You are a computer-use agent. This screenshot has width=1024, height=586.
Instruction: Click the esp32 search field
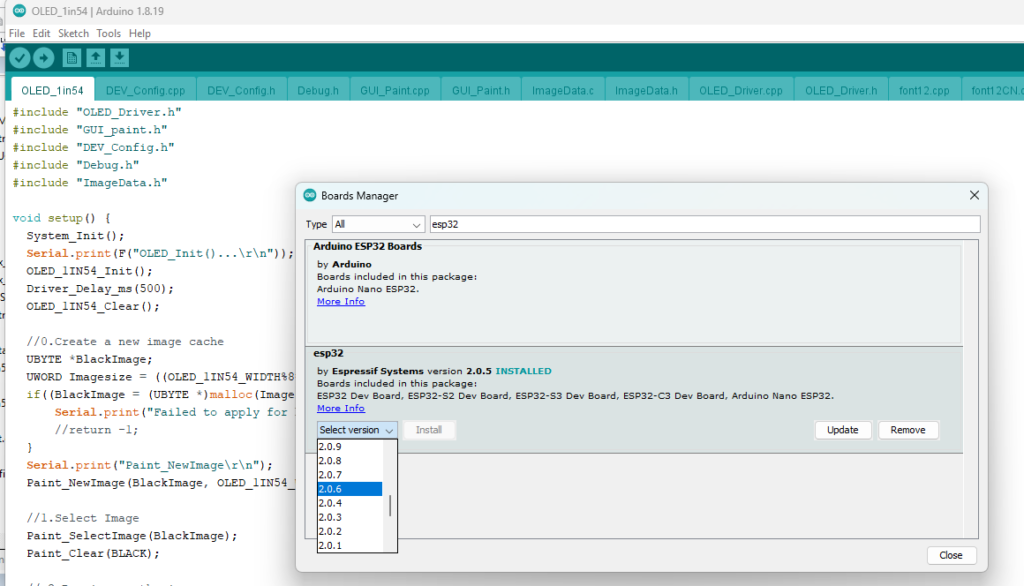coord(705,224)
